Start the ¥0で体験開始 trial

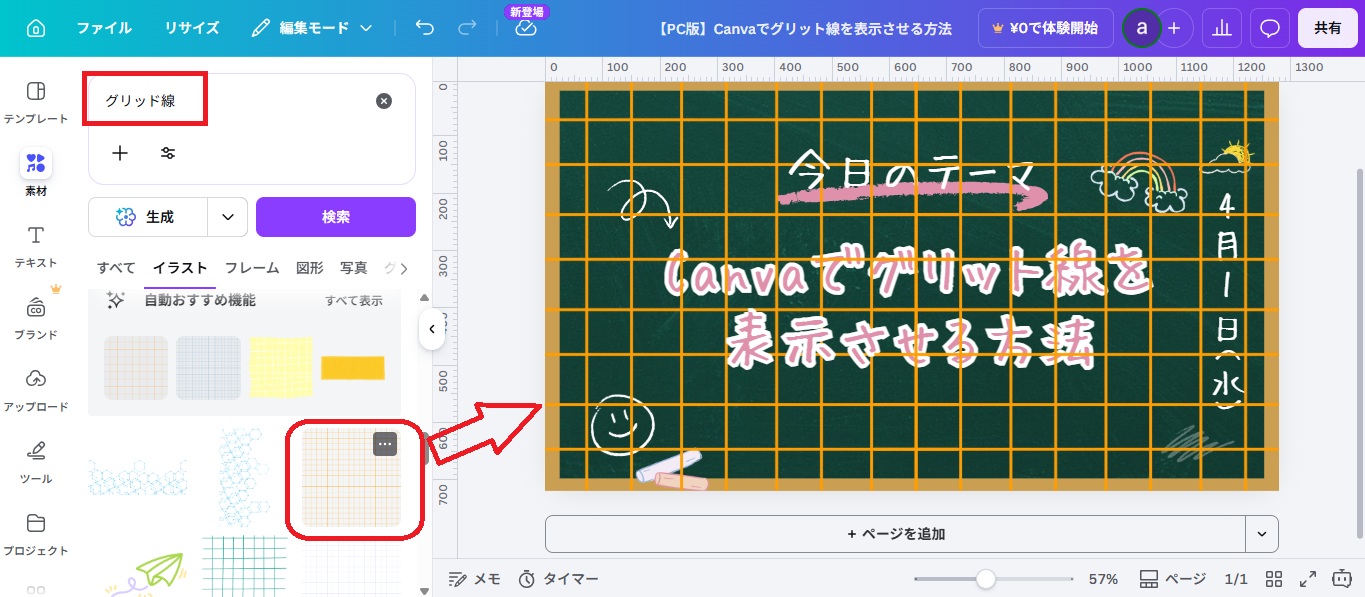[x=1045, y=28]
